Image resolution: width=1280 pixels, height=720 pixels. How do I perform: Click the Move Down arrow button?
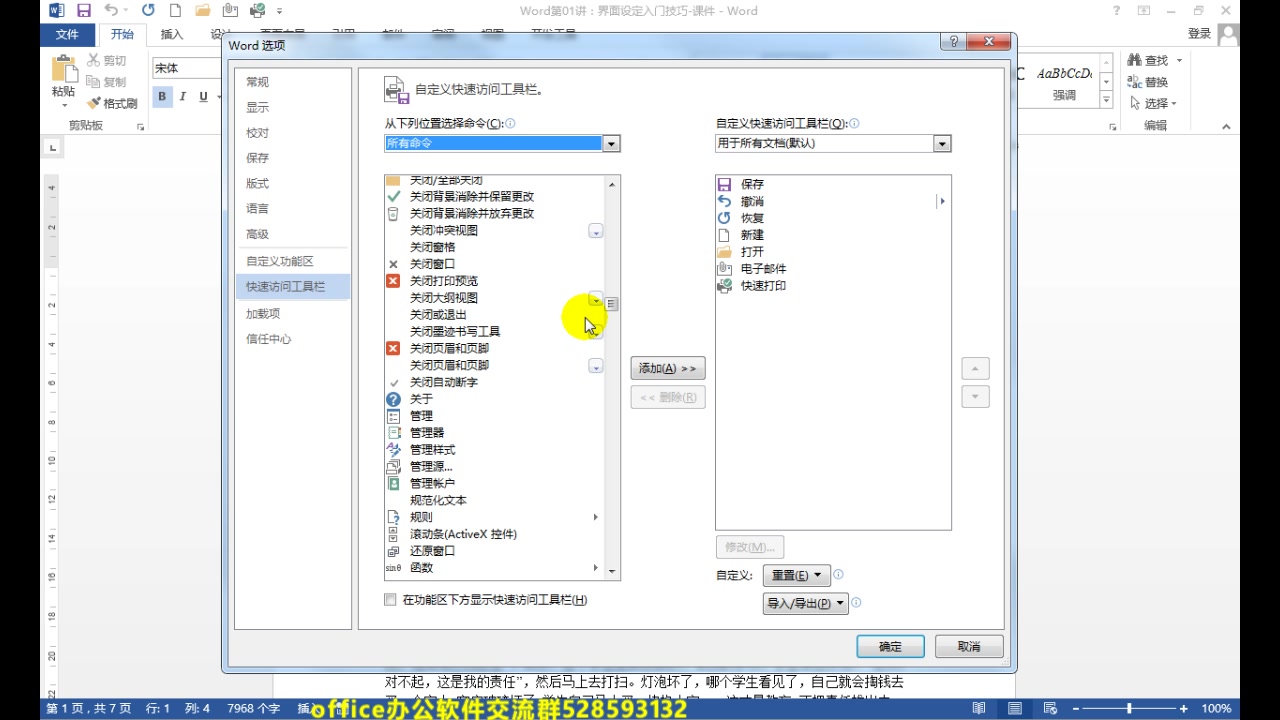tap(975, 397)
